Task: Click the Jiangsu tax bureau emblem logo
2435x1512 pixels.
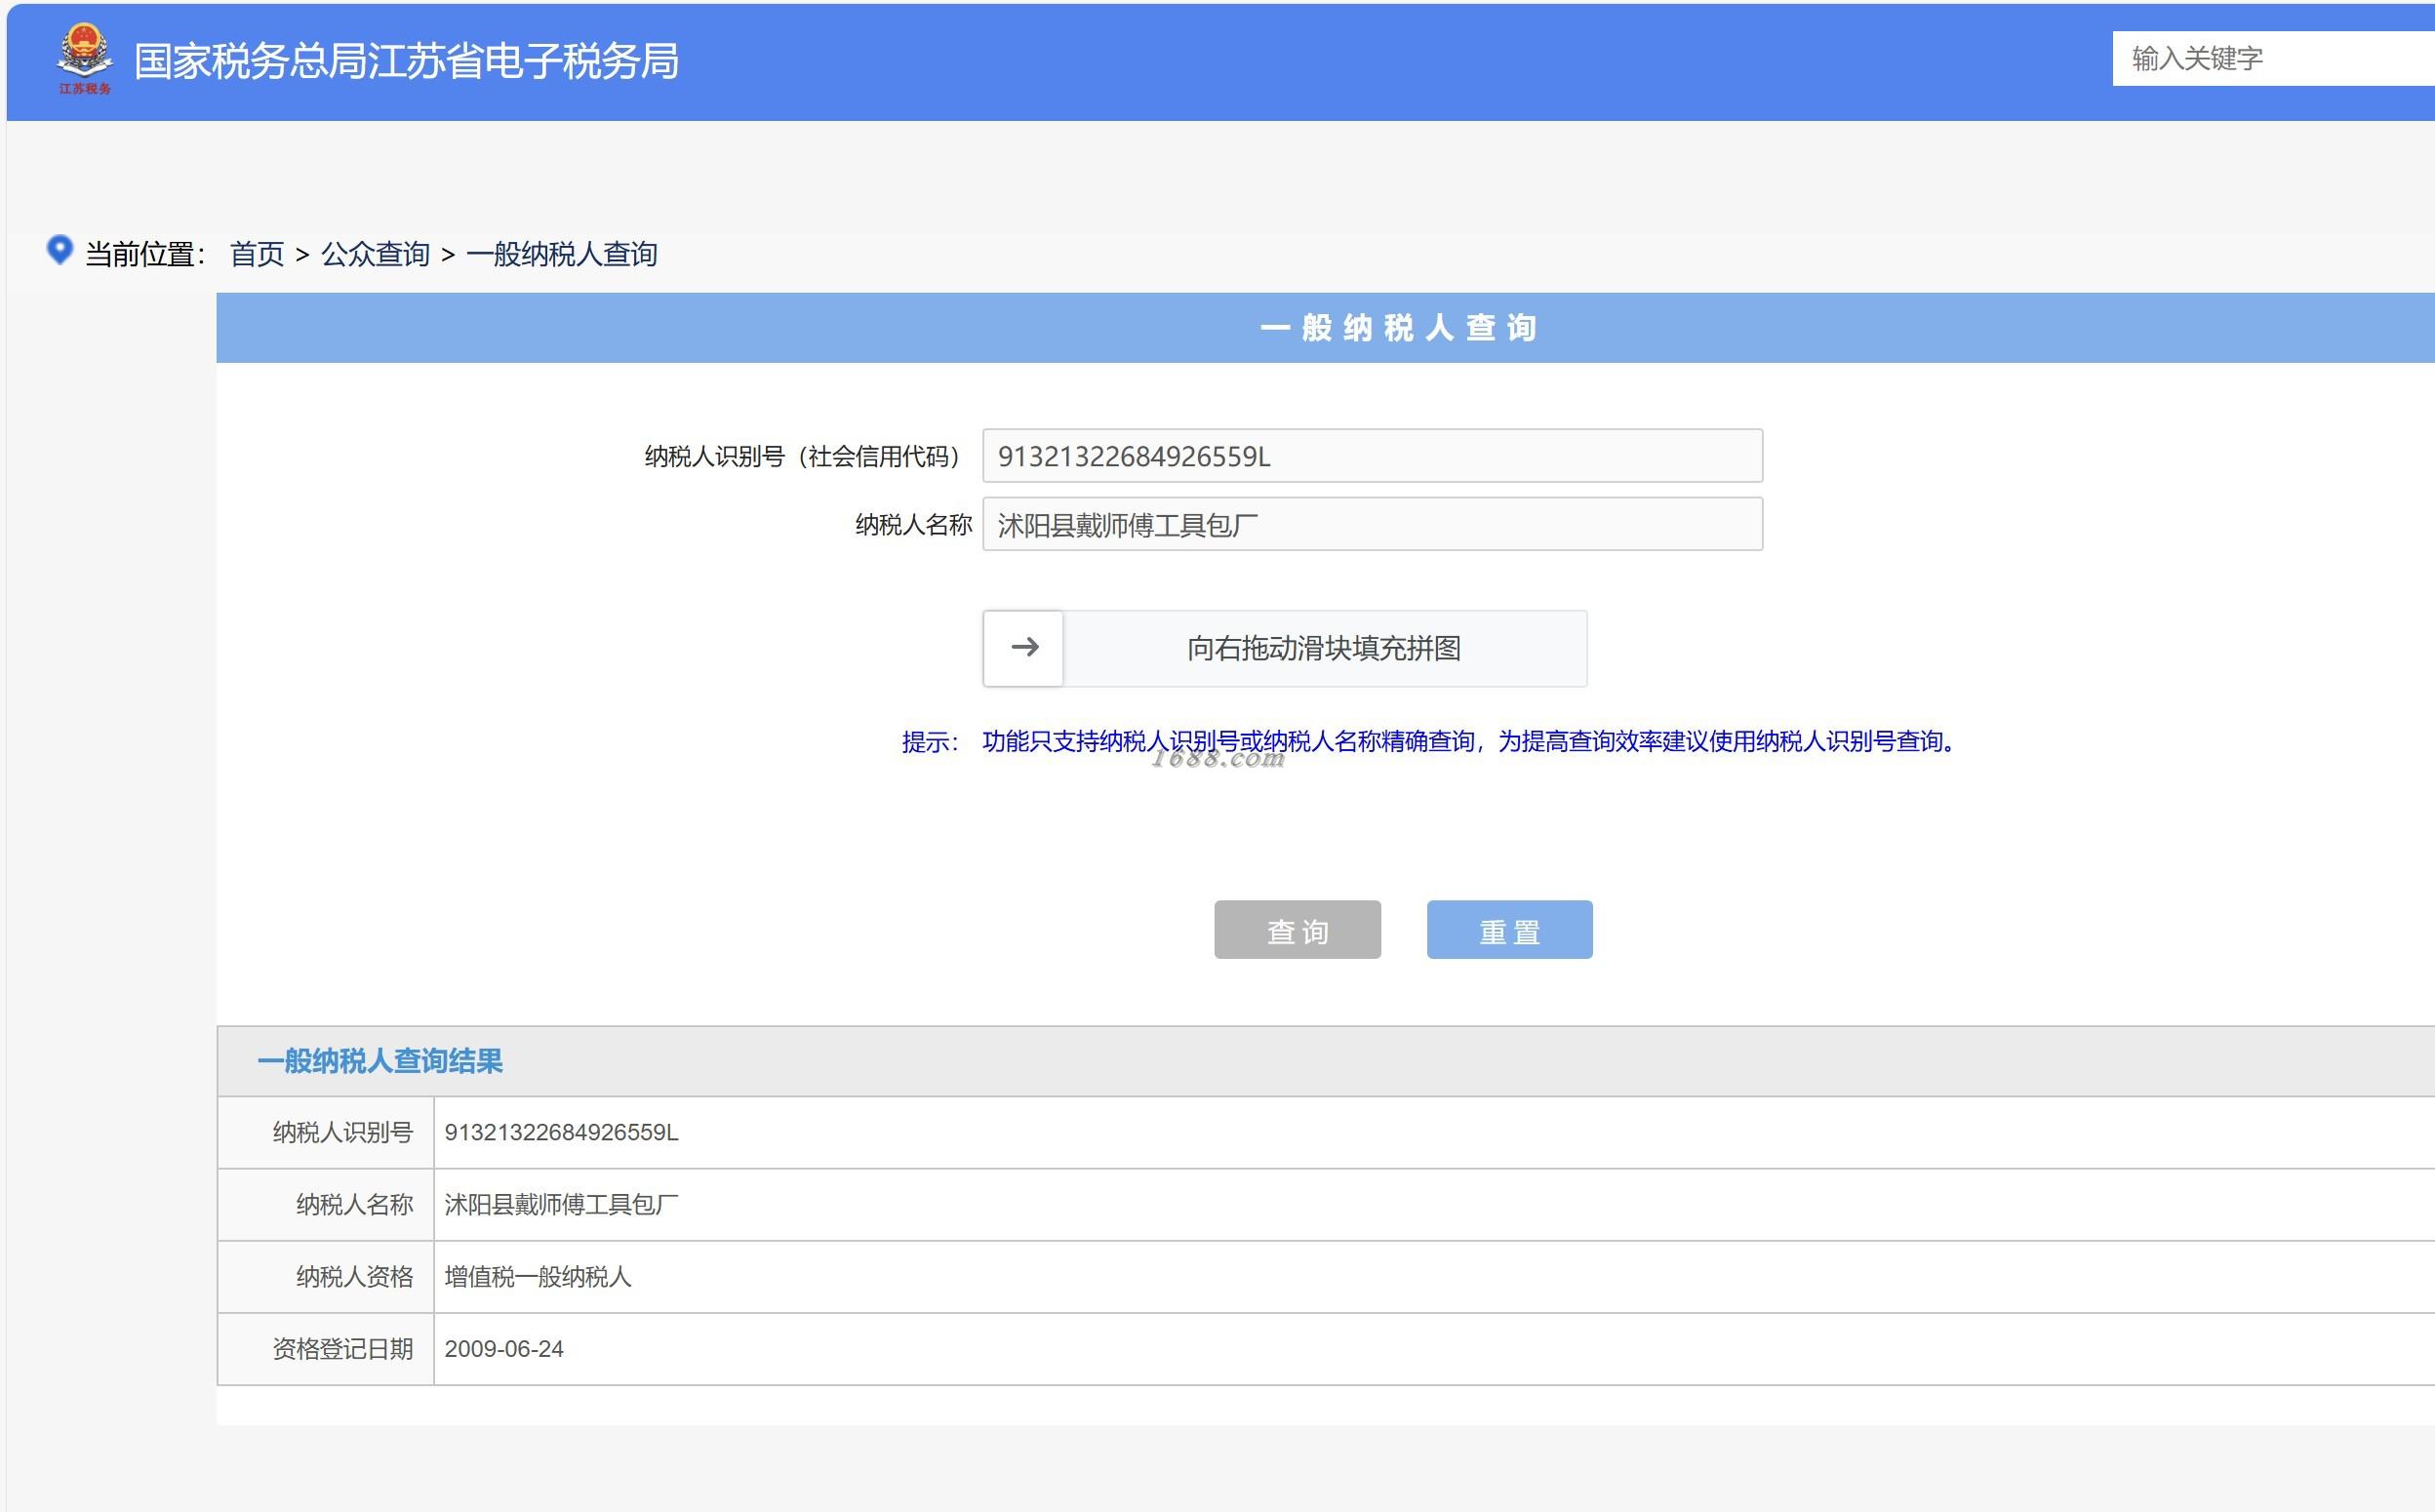Action: point(84,60)
